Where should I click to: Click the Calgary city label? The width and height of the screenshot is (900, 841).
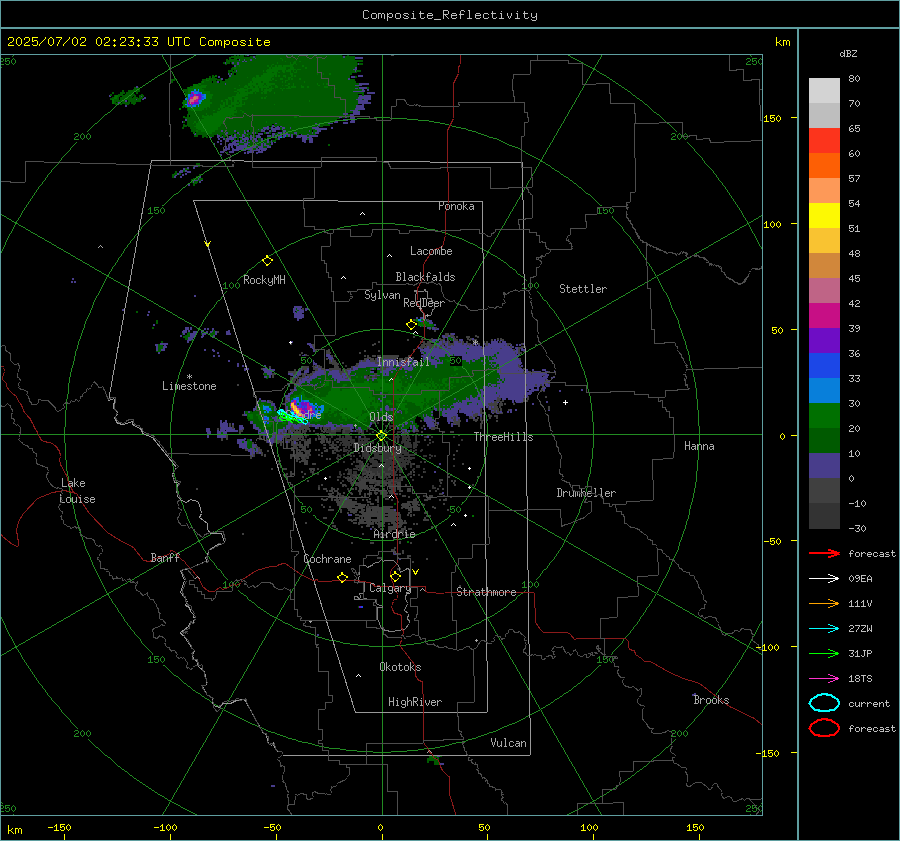[x=390, y=588]
